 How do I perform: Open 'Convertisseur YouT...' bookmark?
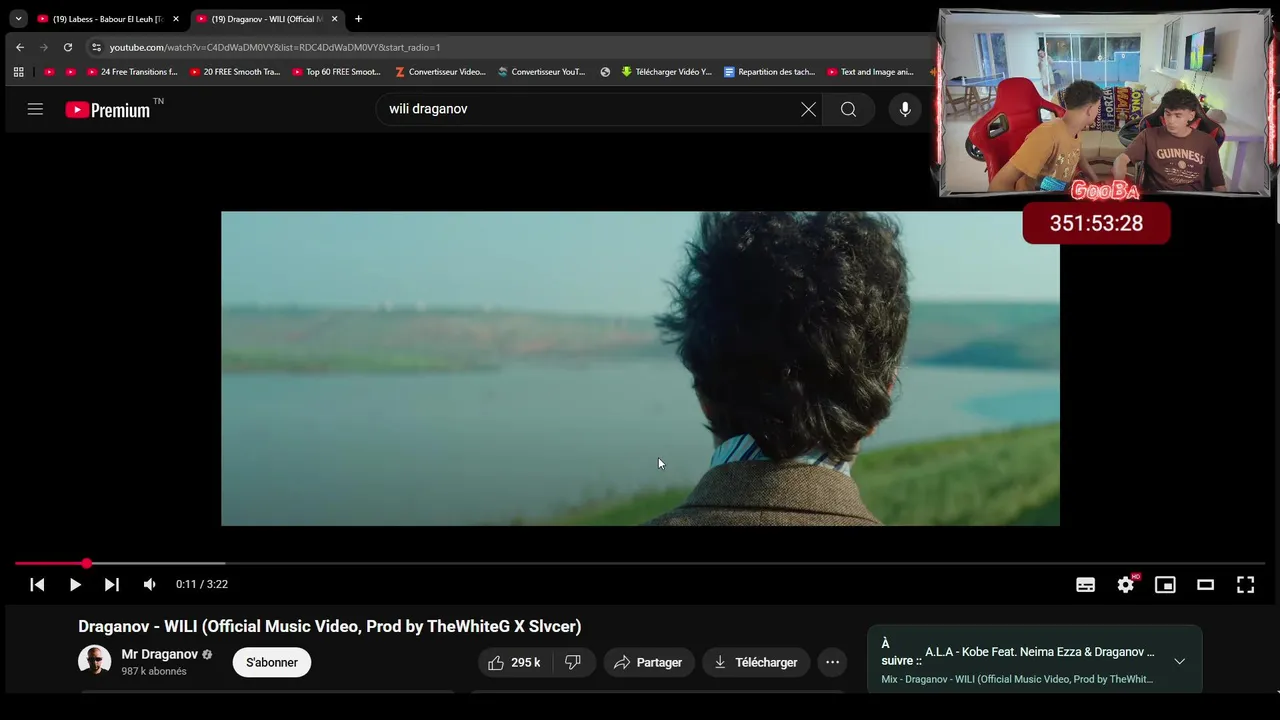(x=542, y=72)
